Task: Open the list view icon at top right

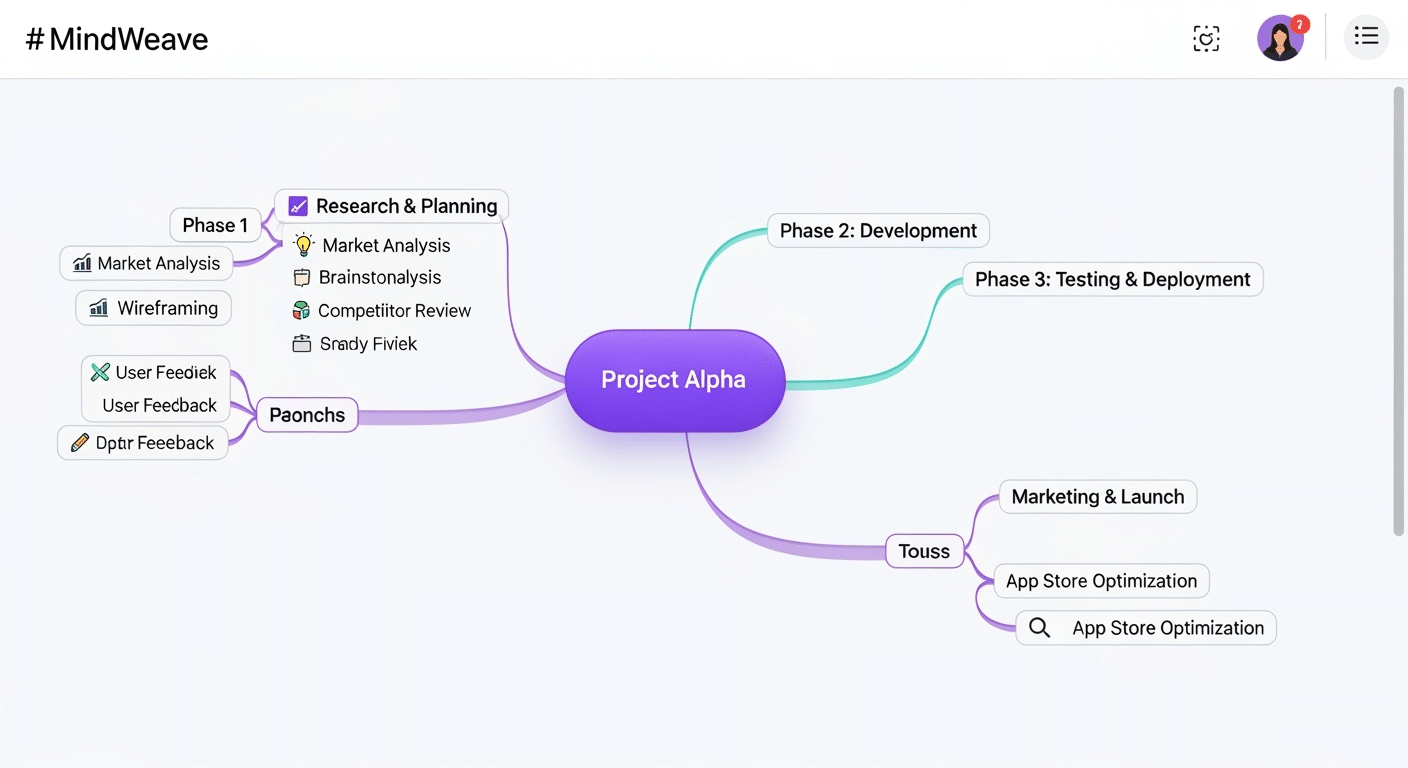Action: tap(1366, 35)
